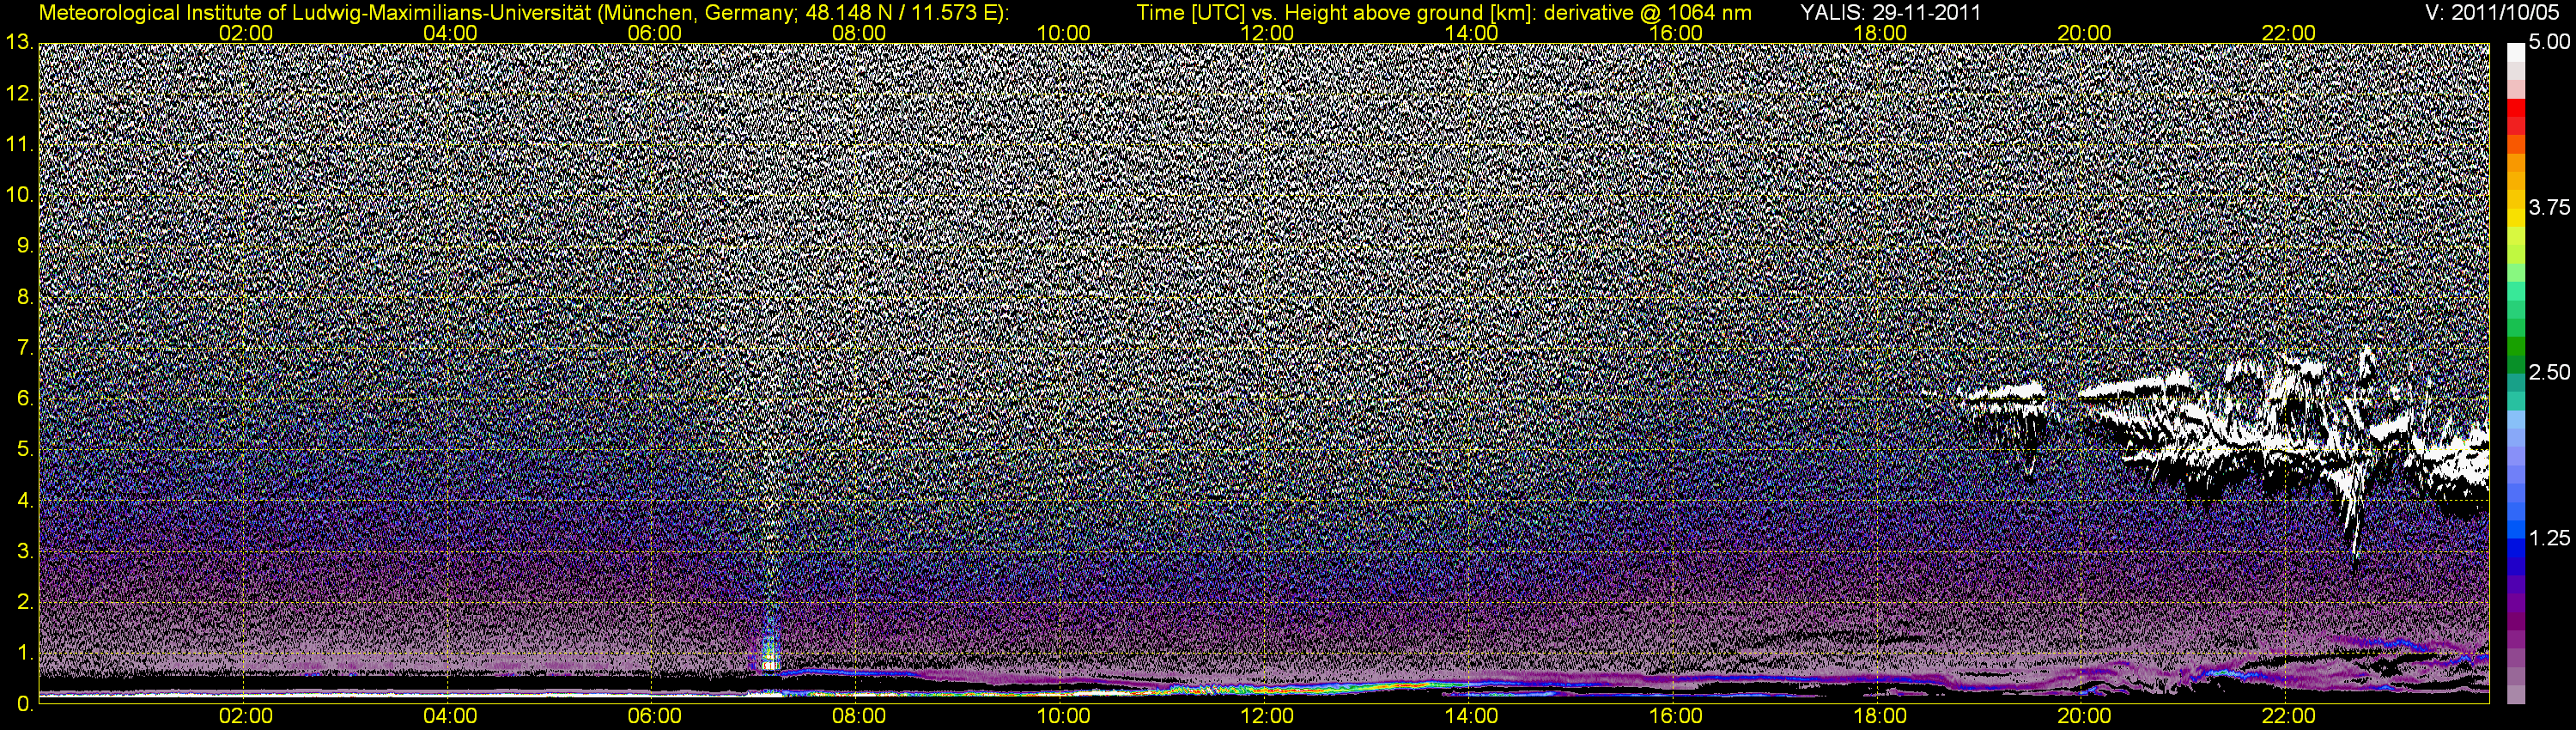Viewport: 2576px width, 730px height.
Task: Click the 10:00 label on the top time axis
Action: click(x=1063, y=33)
